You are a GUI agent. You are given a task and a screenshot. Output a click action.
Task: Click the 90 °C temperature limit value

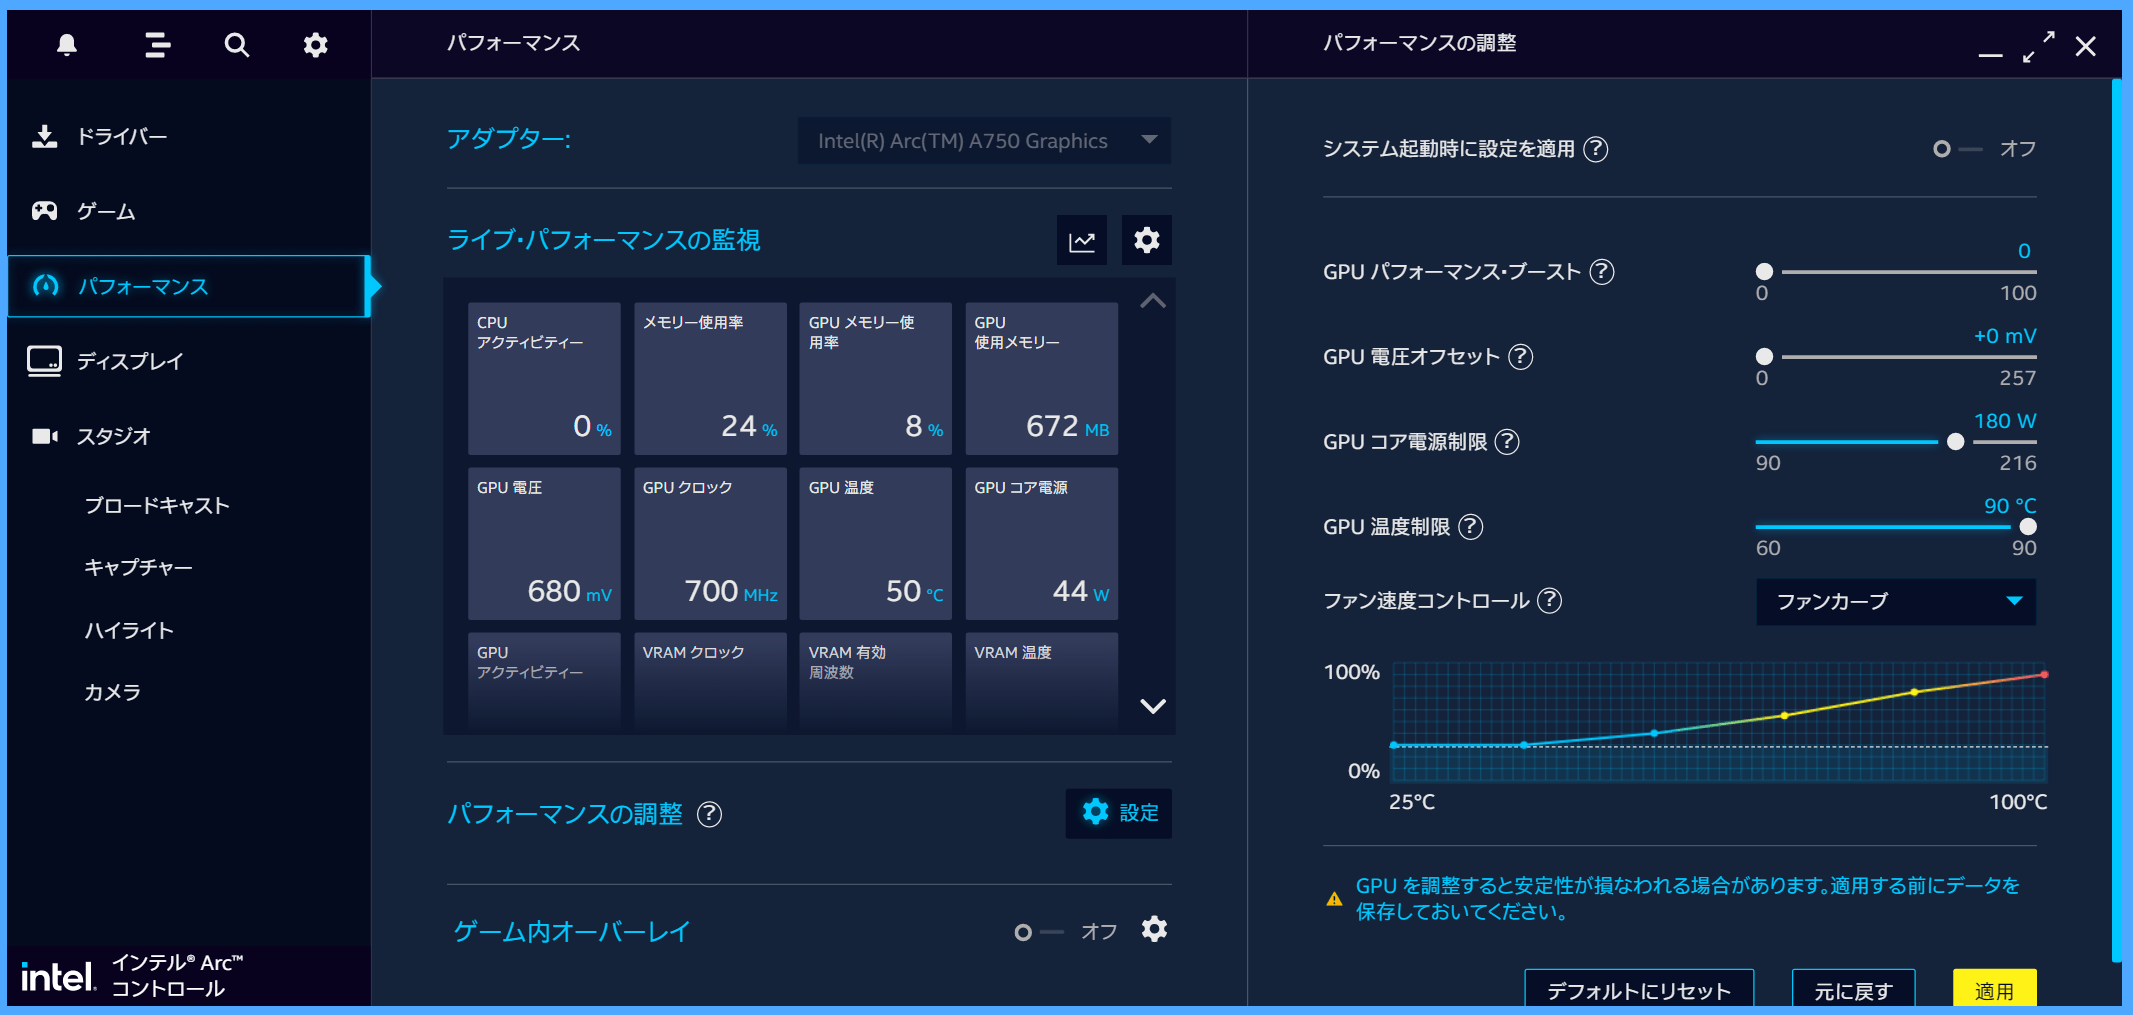2010,506
